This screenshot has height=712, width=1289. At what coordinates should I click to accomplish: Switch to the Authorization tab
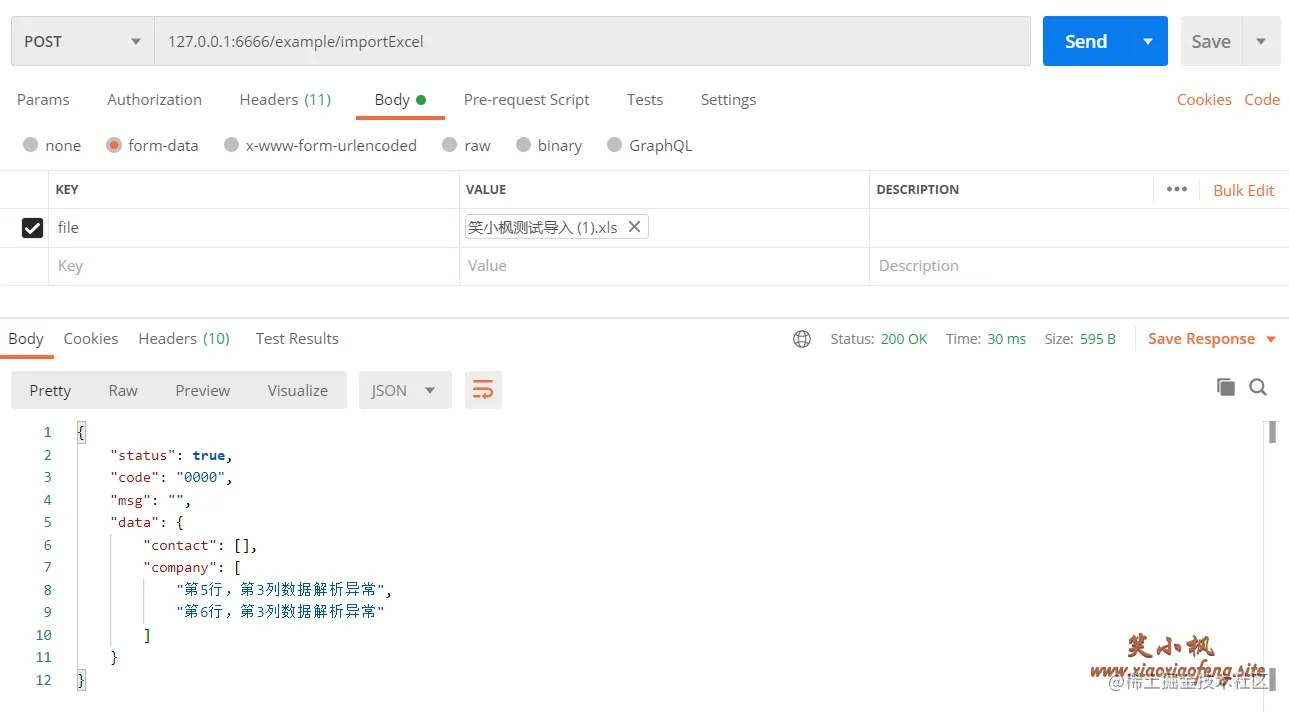[x=155, y=100]
